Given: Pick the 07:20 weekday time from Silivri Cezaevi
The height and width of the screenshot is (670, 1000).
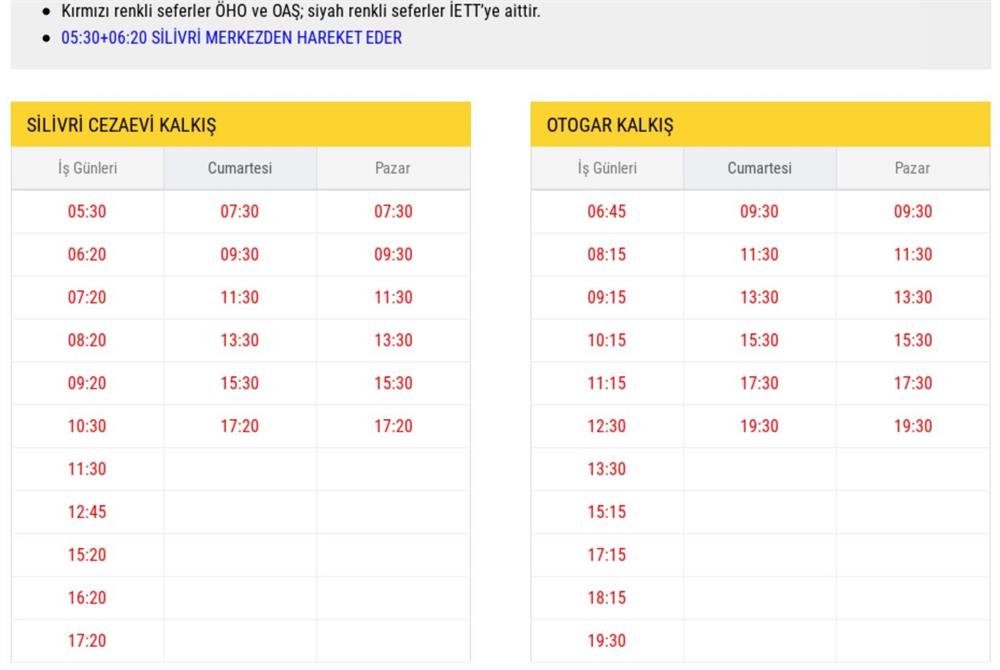Looking at the screenshot, I should pyautogui.click(x=87, y=297).
